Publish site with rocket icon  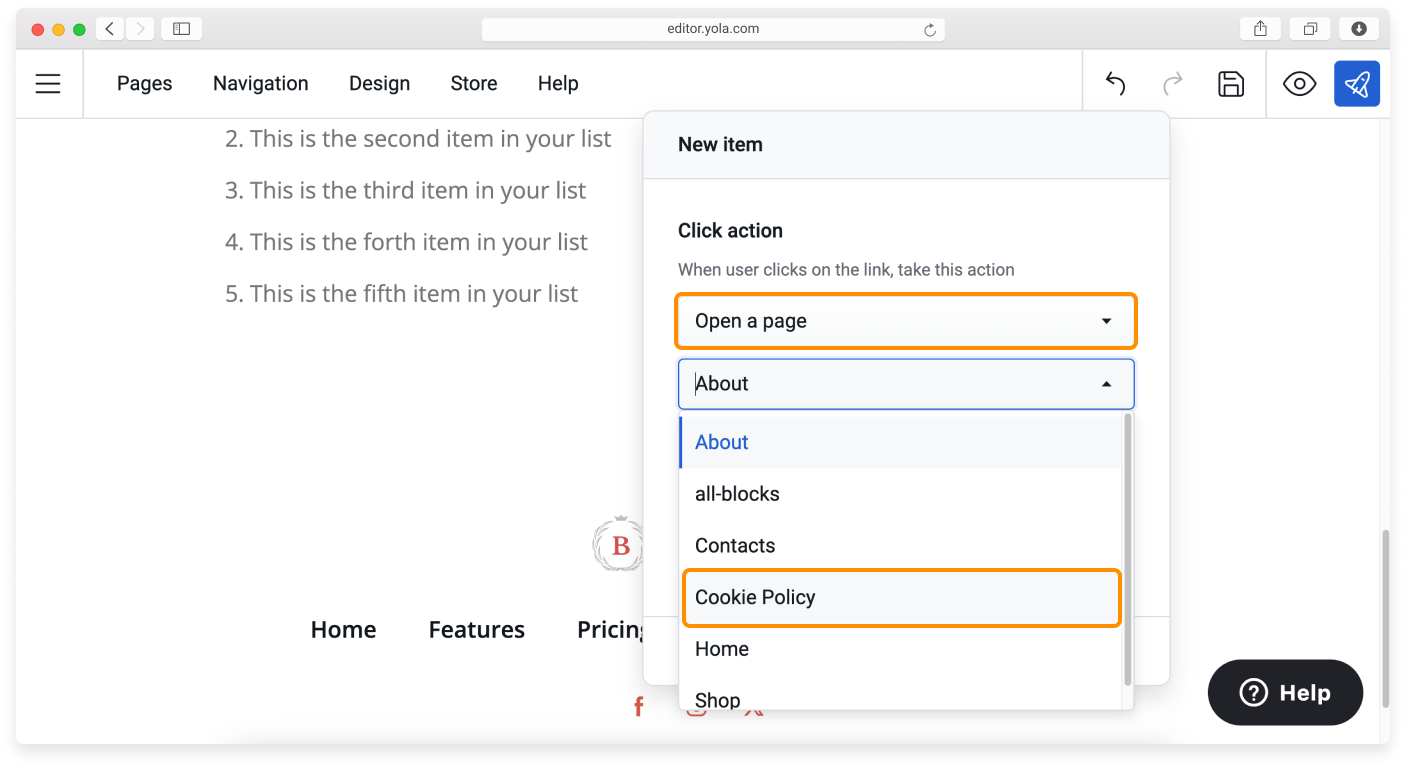(1356, 84)
